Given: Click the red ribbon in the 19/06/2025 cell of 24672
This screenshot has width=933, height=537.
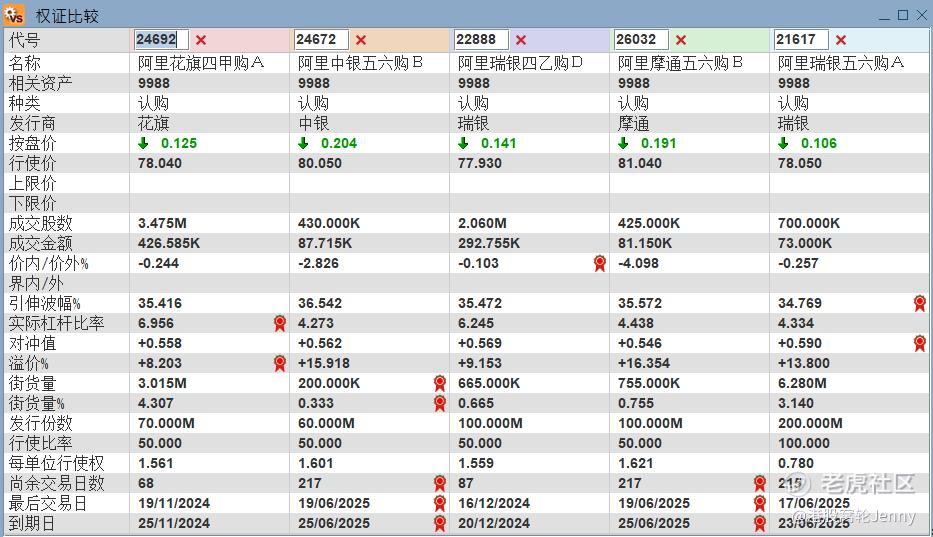Looking at the screenshot, I should pyautogui.click(x=440, y=503).
